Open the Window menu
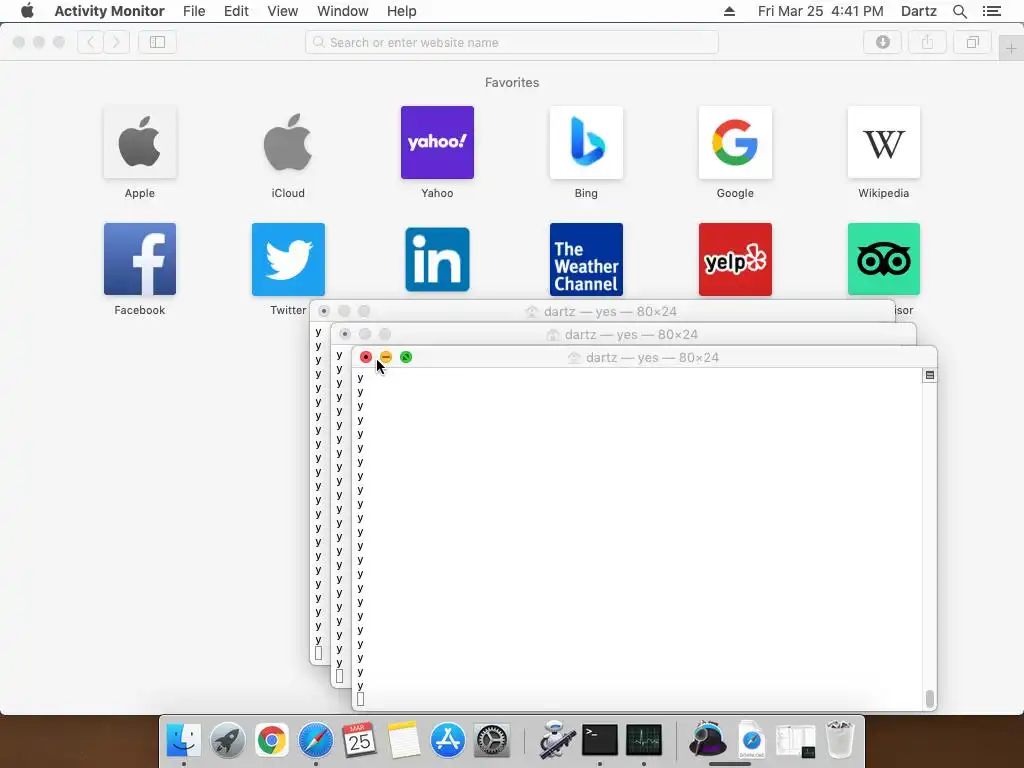1024x768 pixels. (343, 11)
